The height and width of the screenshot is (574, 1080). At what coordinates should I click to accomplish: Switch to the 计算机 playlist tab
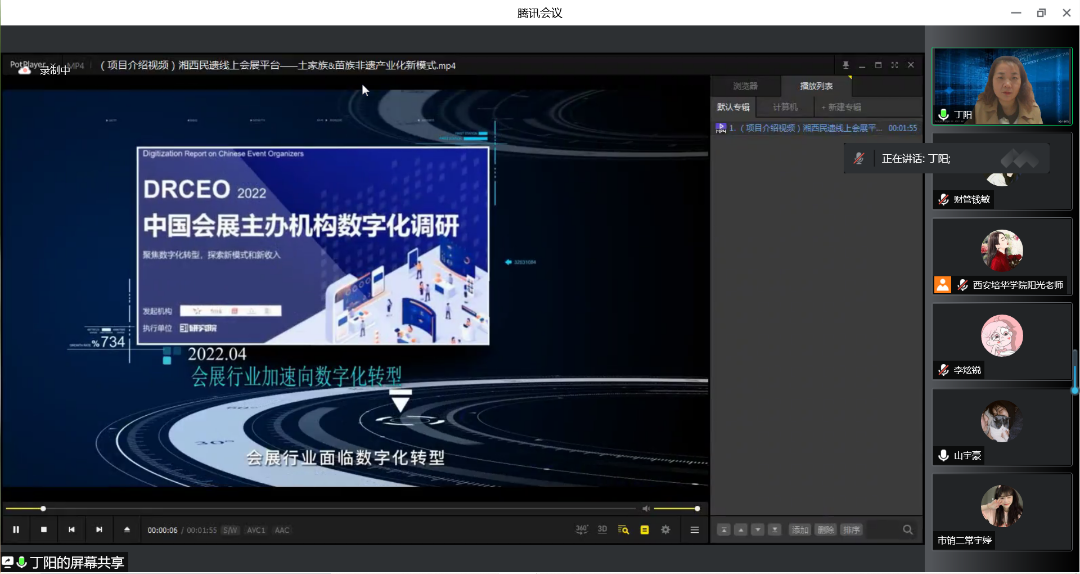(786, 107)
